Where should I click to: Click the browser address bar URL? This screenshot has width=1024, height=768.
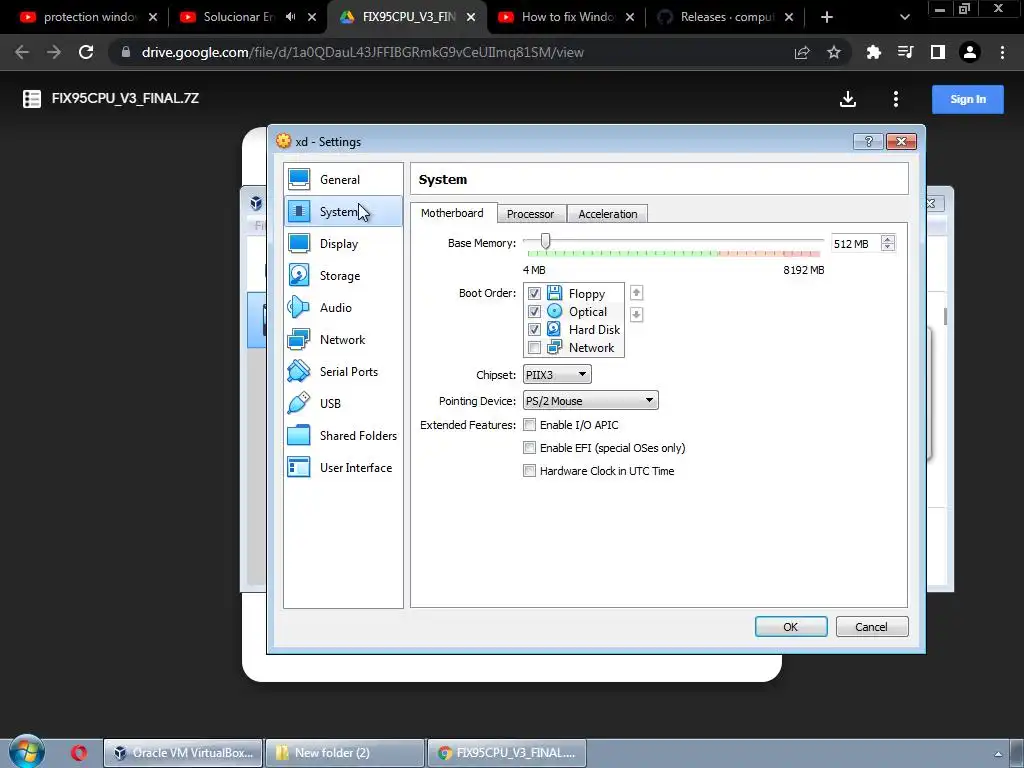[x=362, y=52]
